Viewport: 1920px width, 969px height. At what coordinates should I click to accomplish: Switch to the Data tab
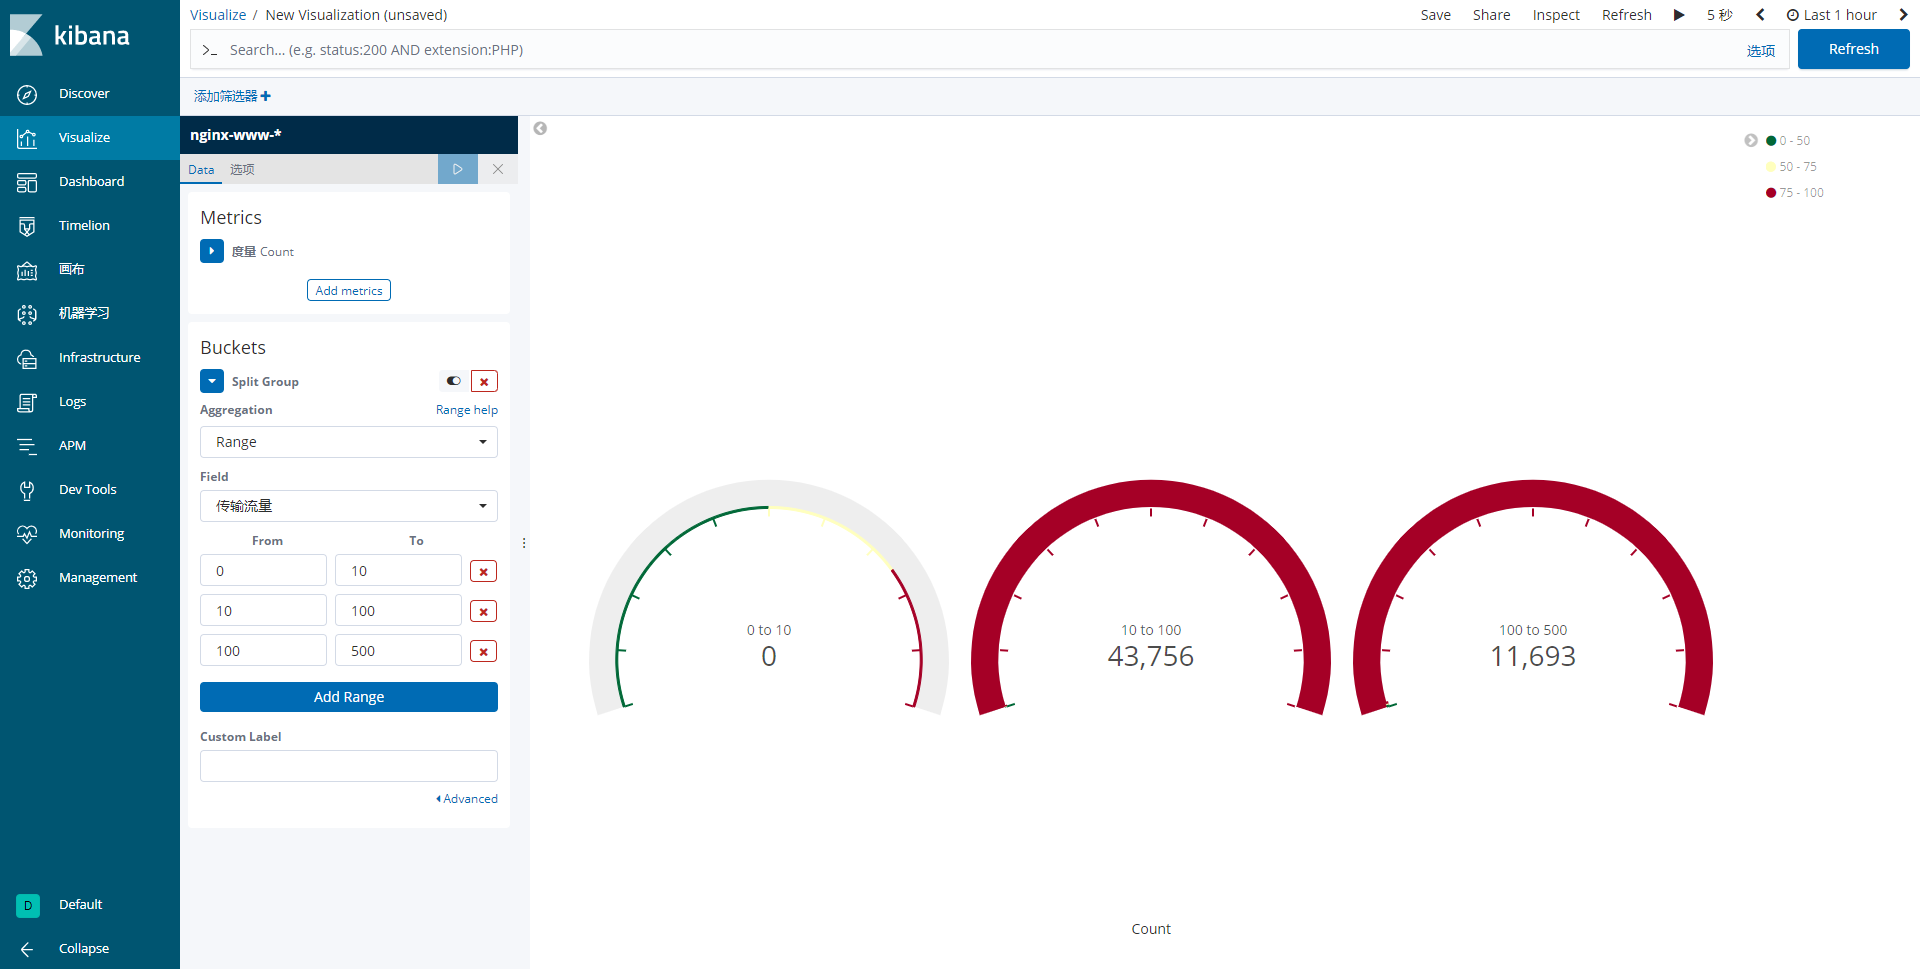coord(201,169)
